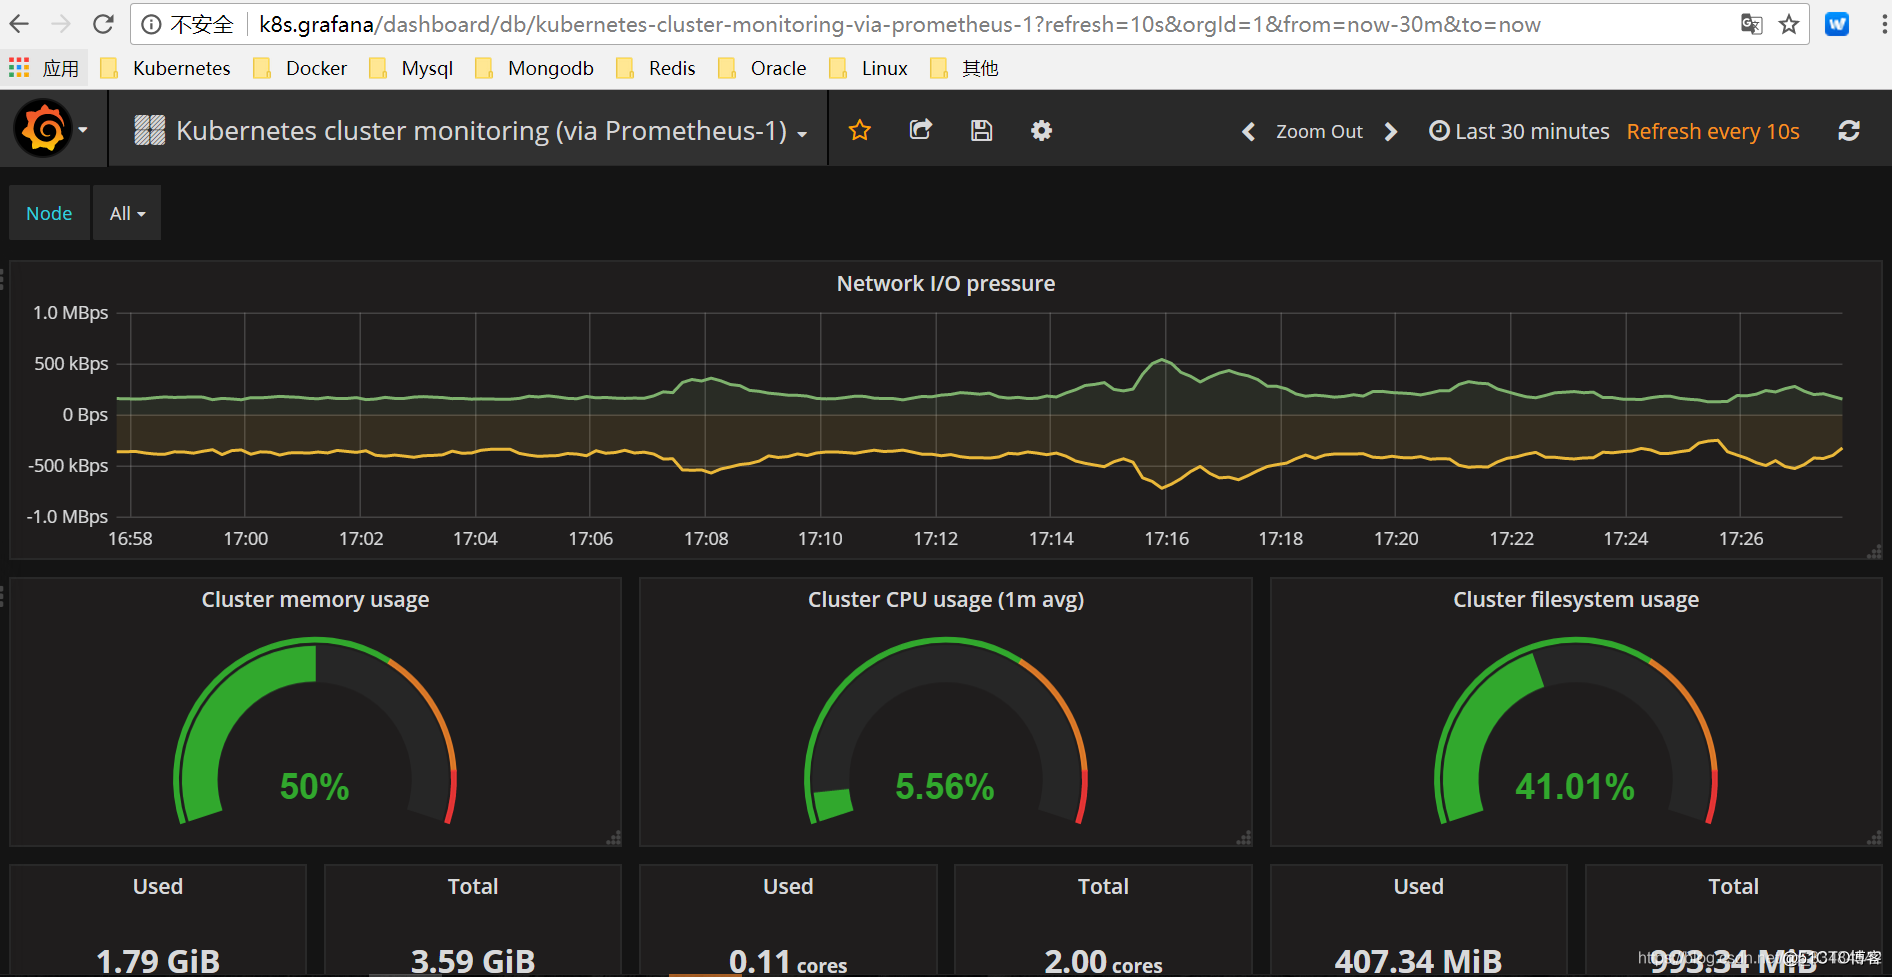Open the Cluster filesystem usage panel title menu
The image size is (1892, 977).
[1576, 600]
